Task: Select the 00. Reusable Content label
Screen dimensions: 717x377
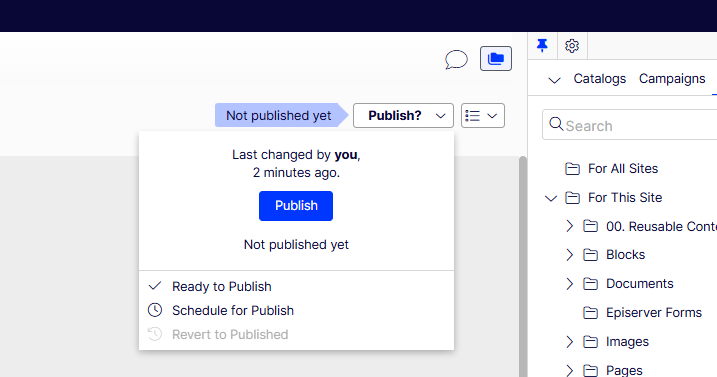Action: click(661, 226)
